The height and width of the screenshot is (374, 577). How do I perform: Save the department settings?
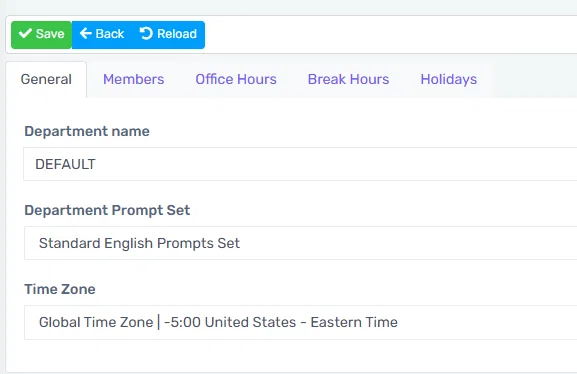point(41,35)
